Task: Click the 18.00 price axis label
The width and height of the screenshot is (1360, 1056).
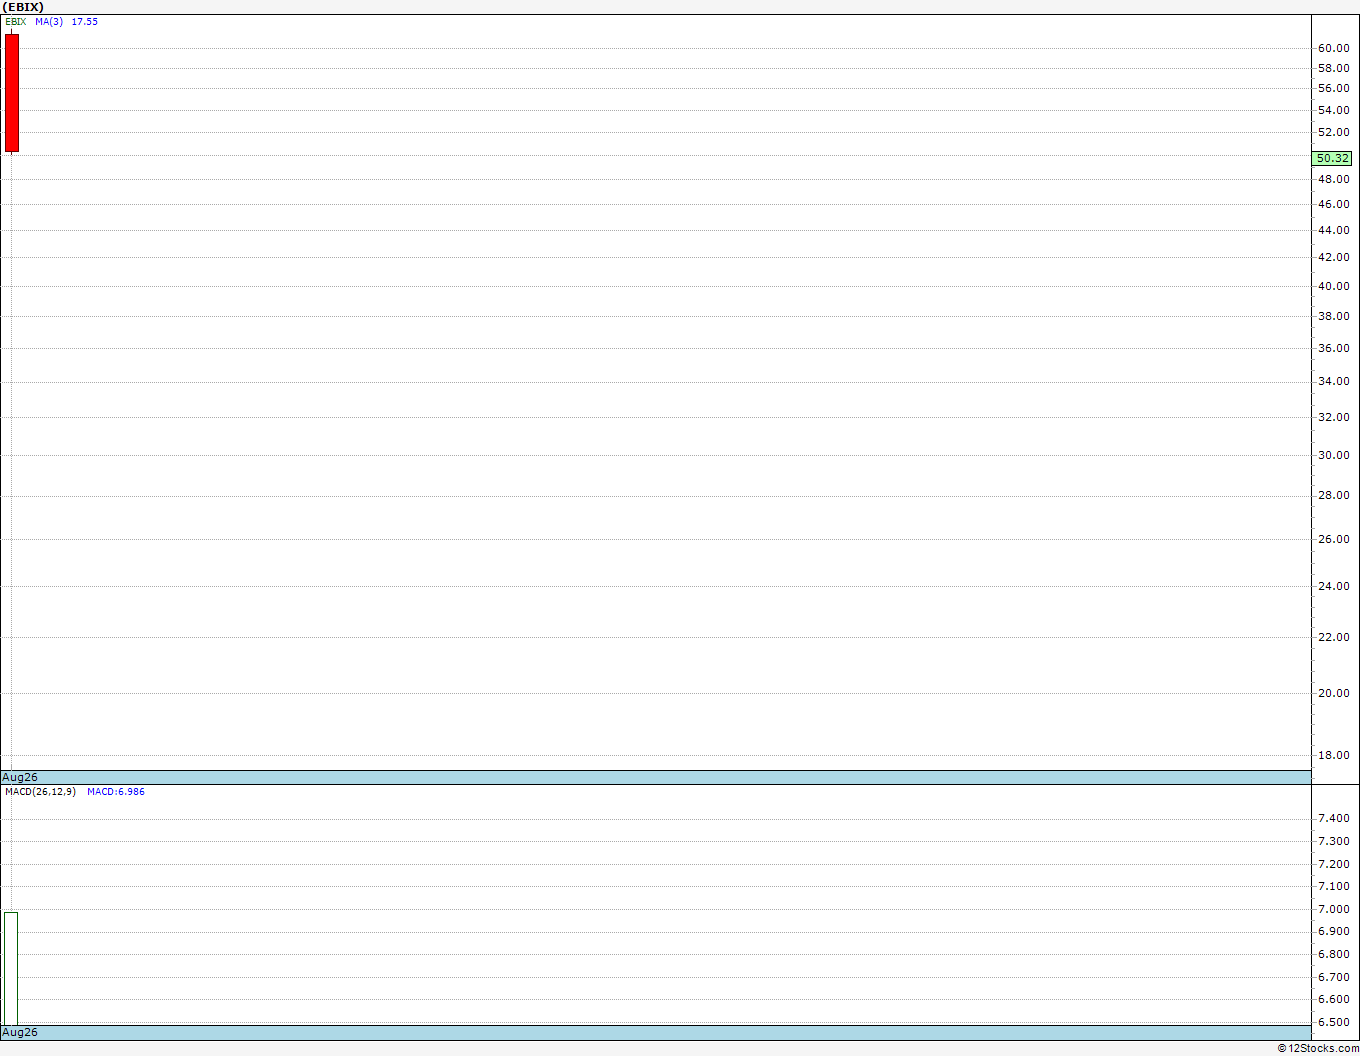Action: coord(1333,755)
